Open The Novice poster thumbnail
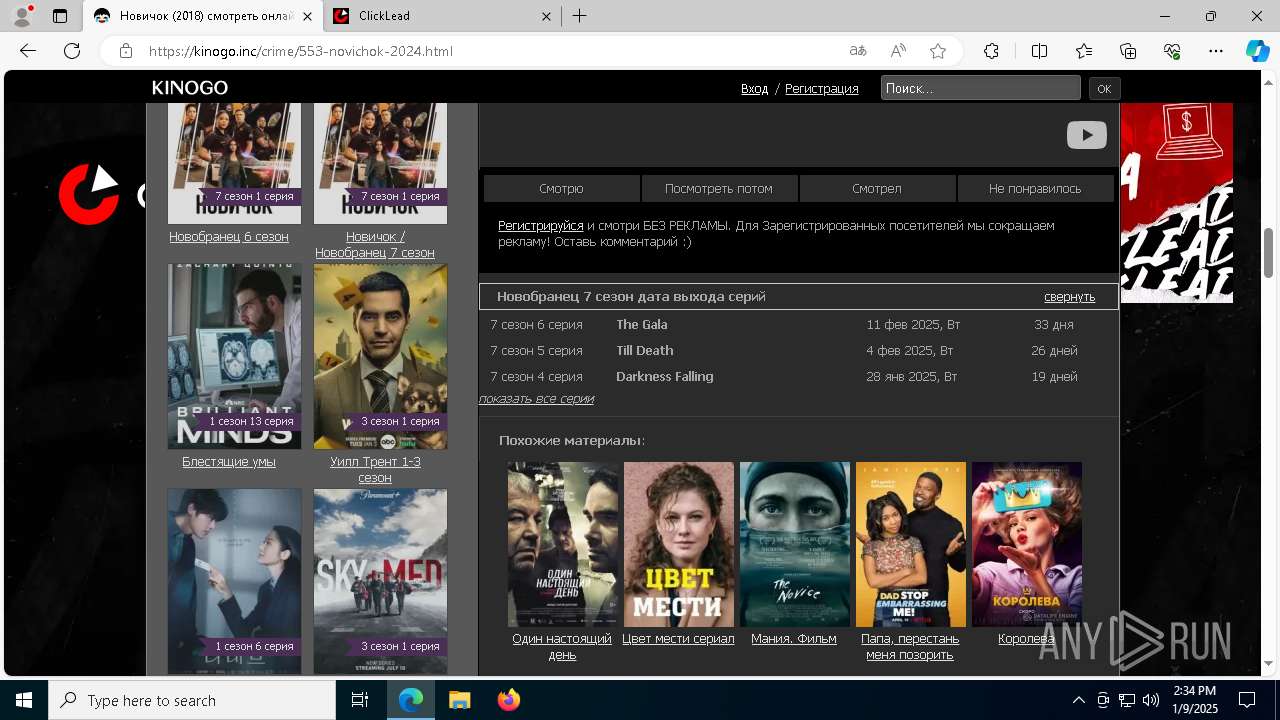1280x720 pixels. [794, 544]
